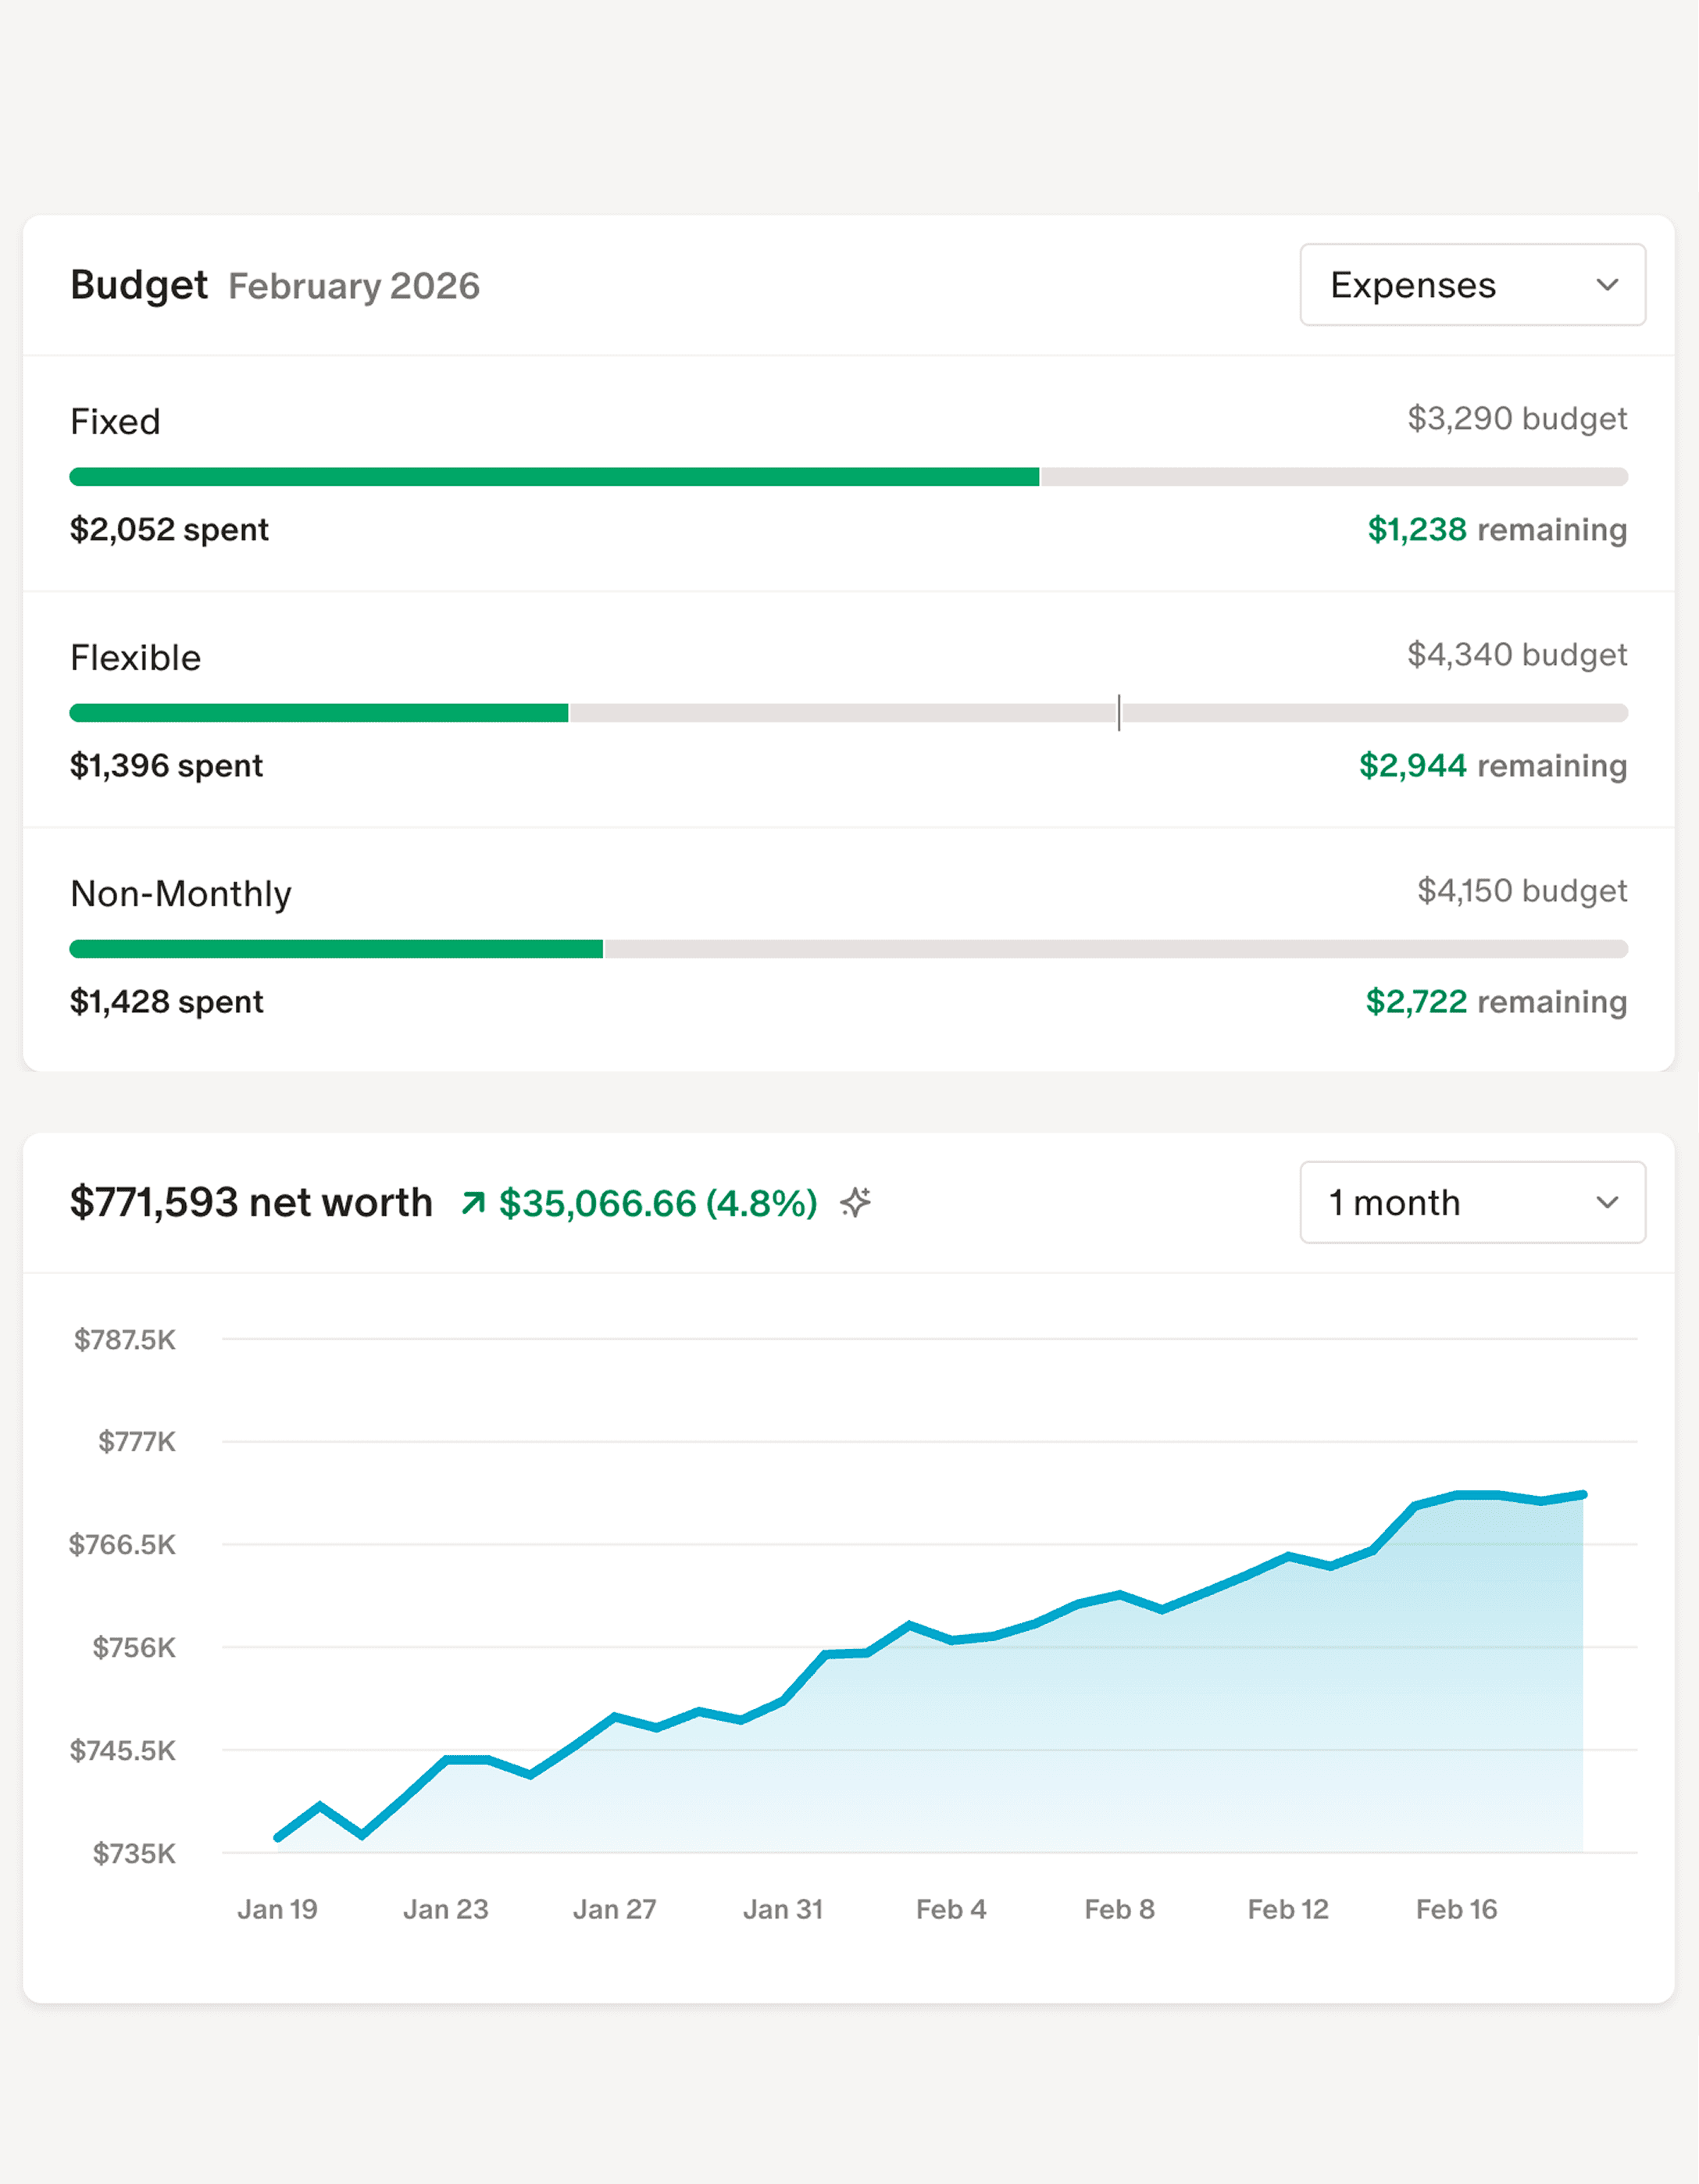
Task: Click the Flexible category progress bar
Action: (x=848, y=712)
